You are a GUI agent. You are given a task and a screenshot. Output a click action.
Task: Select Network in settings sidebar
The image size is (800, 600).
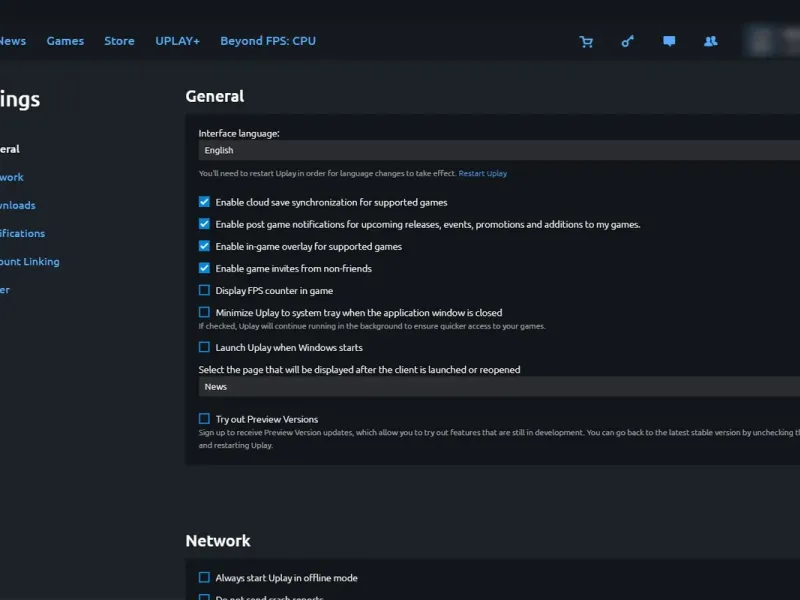[x=12, y=177]
